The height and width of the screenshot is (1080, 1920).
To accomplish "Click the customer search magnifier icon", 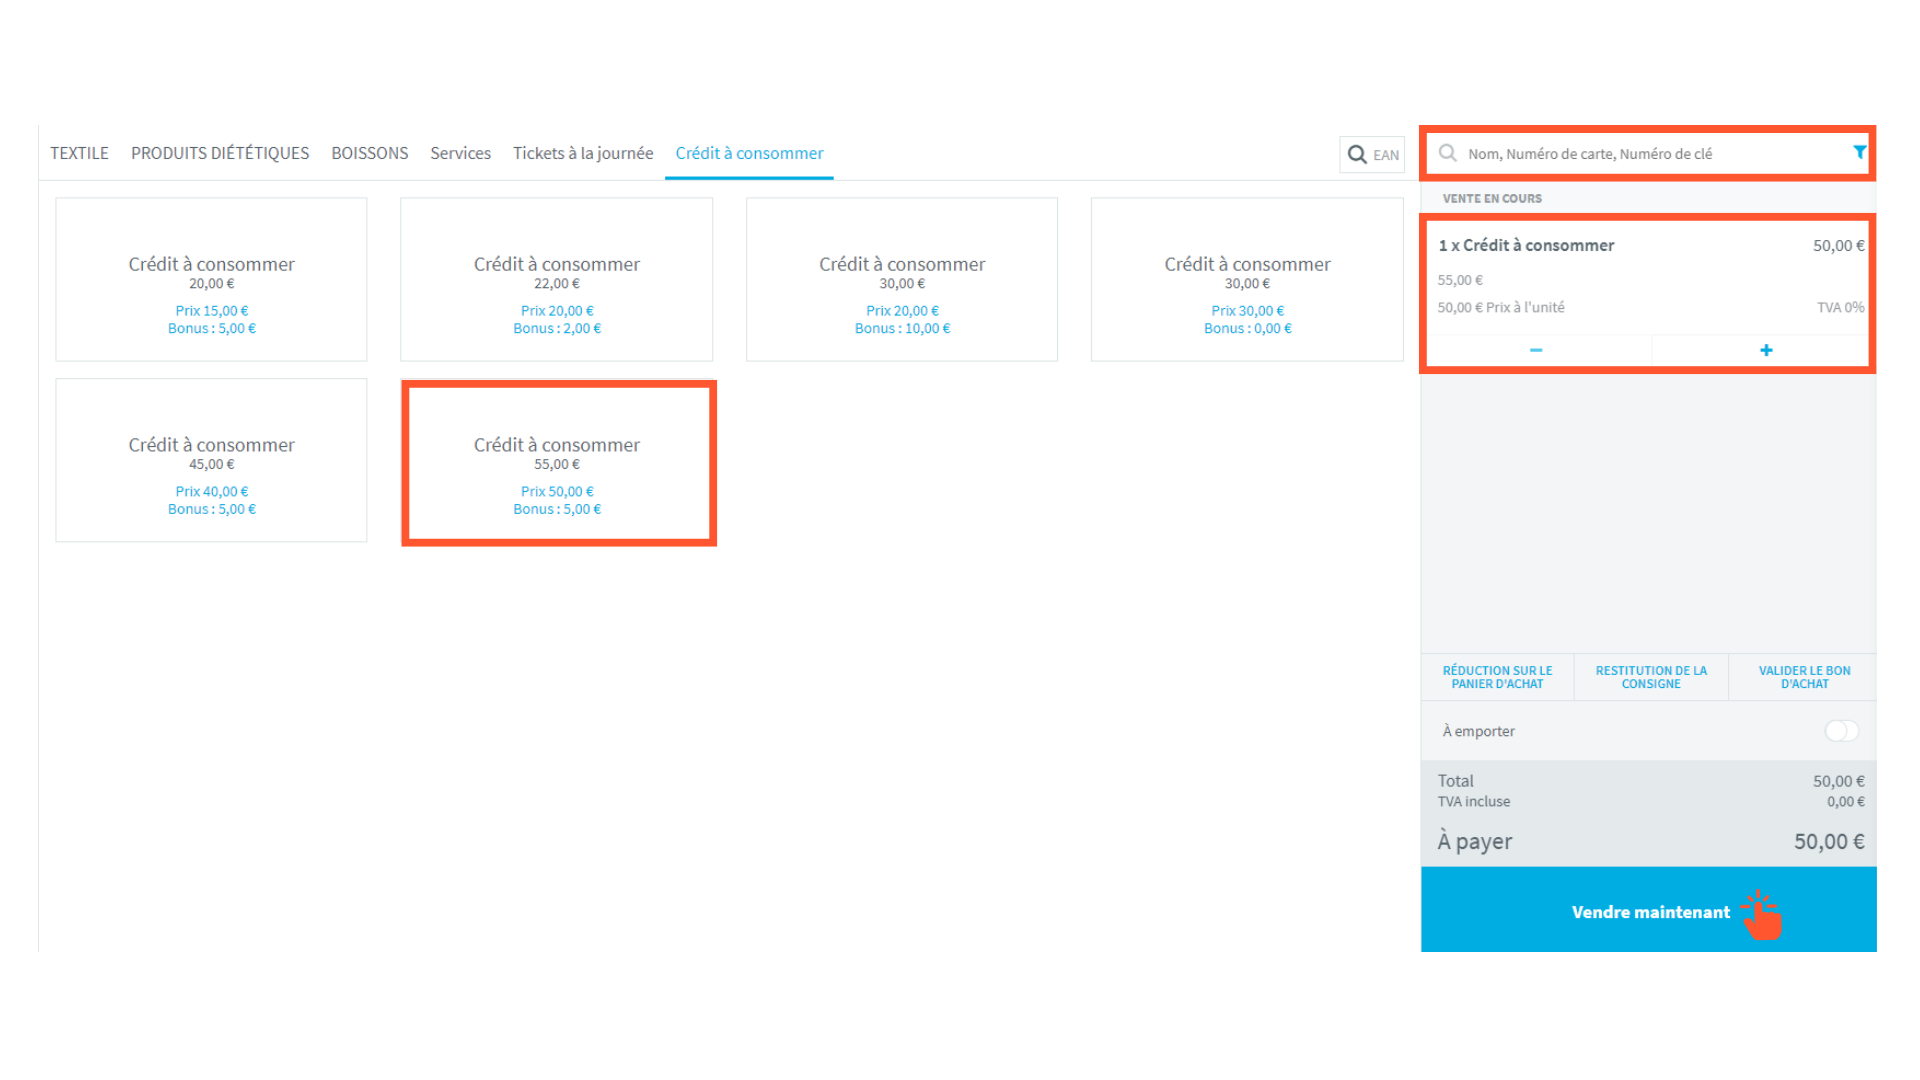I will [1447, 153].
